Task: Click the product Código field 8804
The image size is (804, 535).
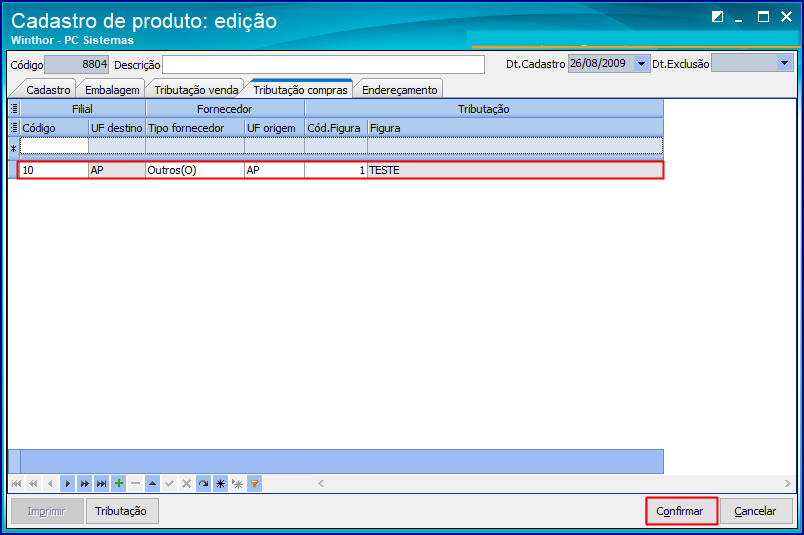Action: [76, 65]
